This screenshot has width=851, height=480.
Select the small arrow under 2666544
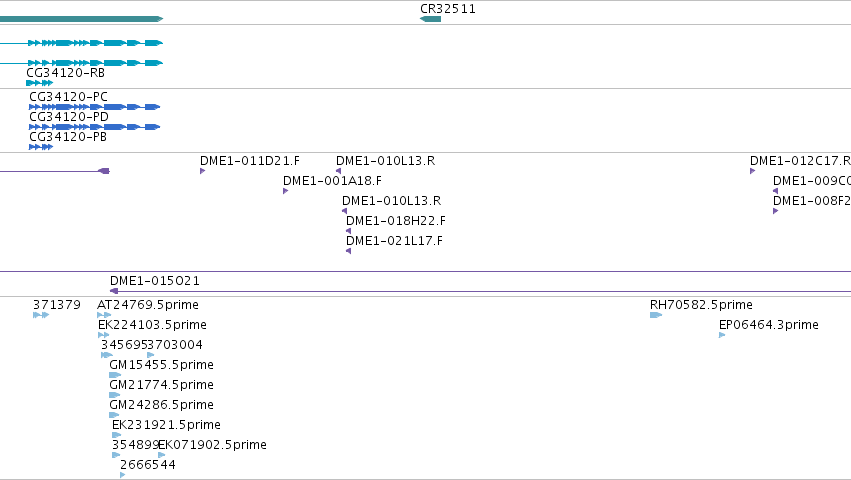click(123, 475)
